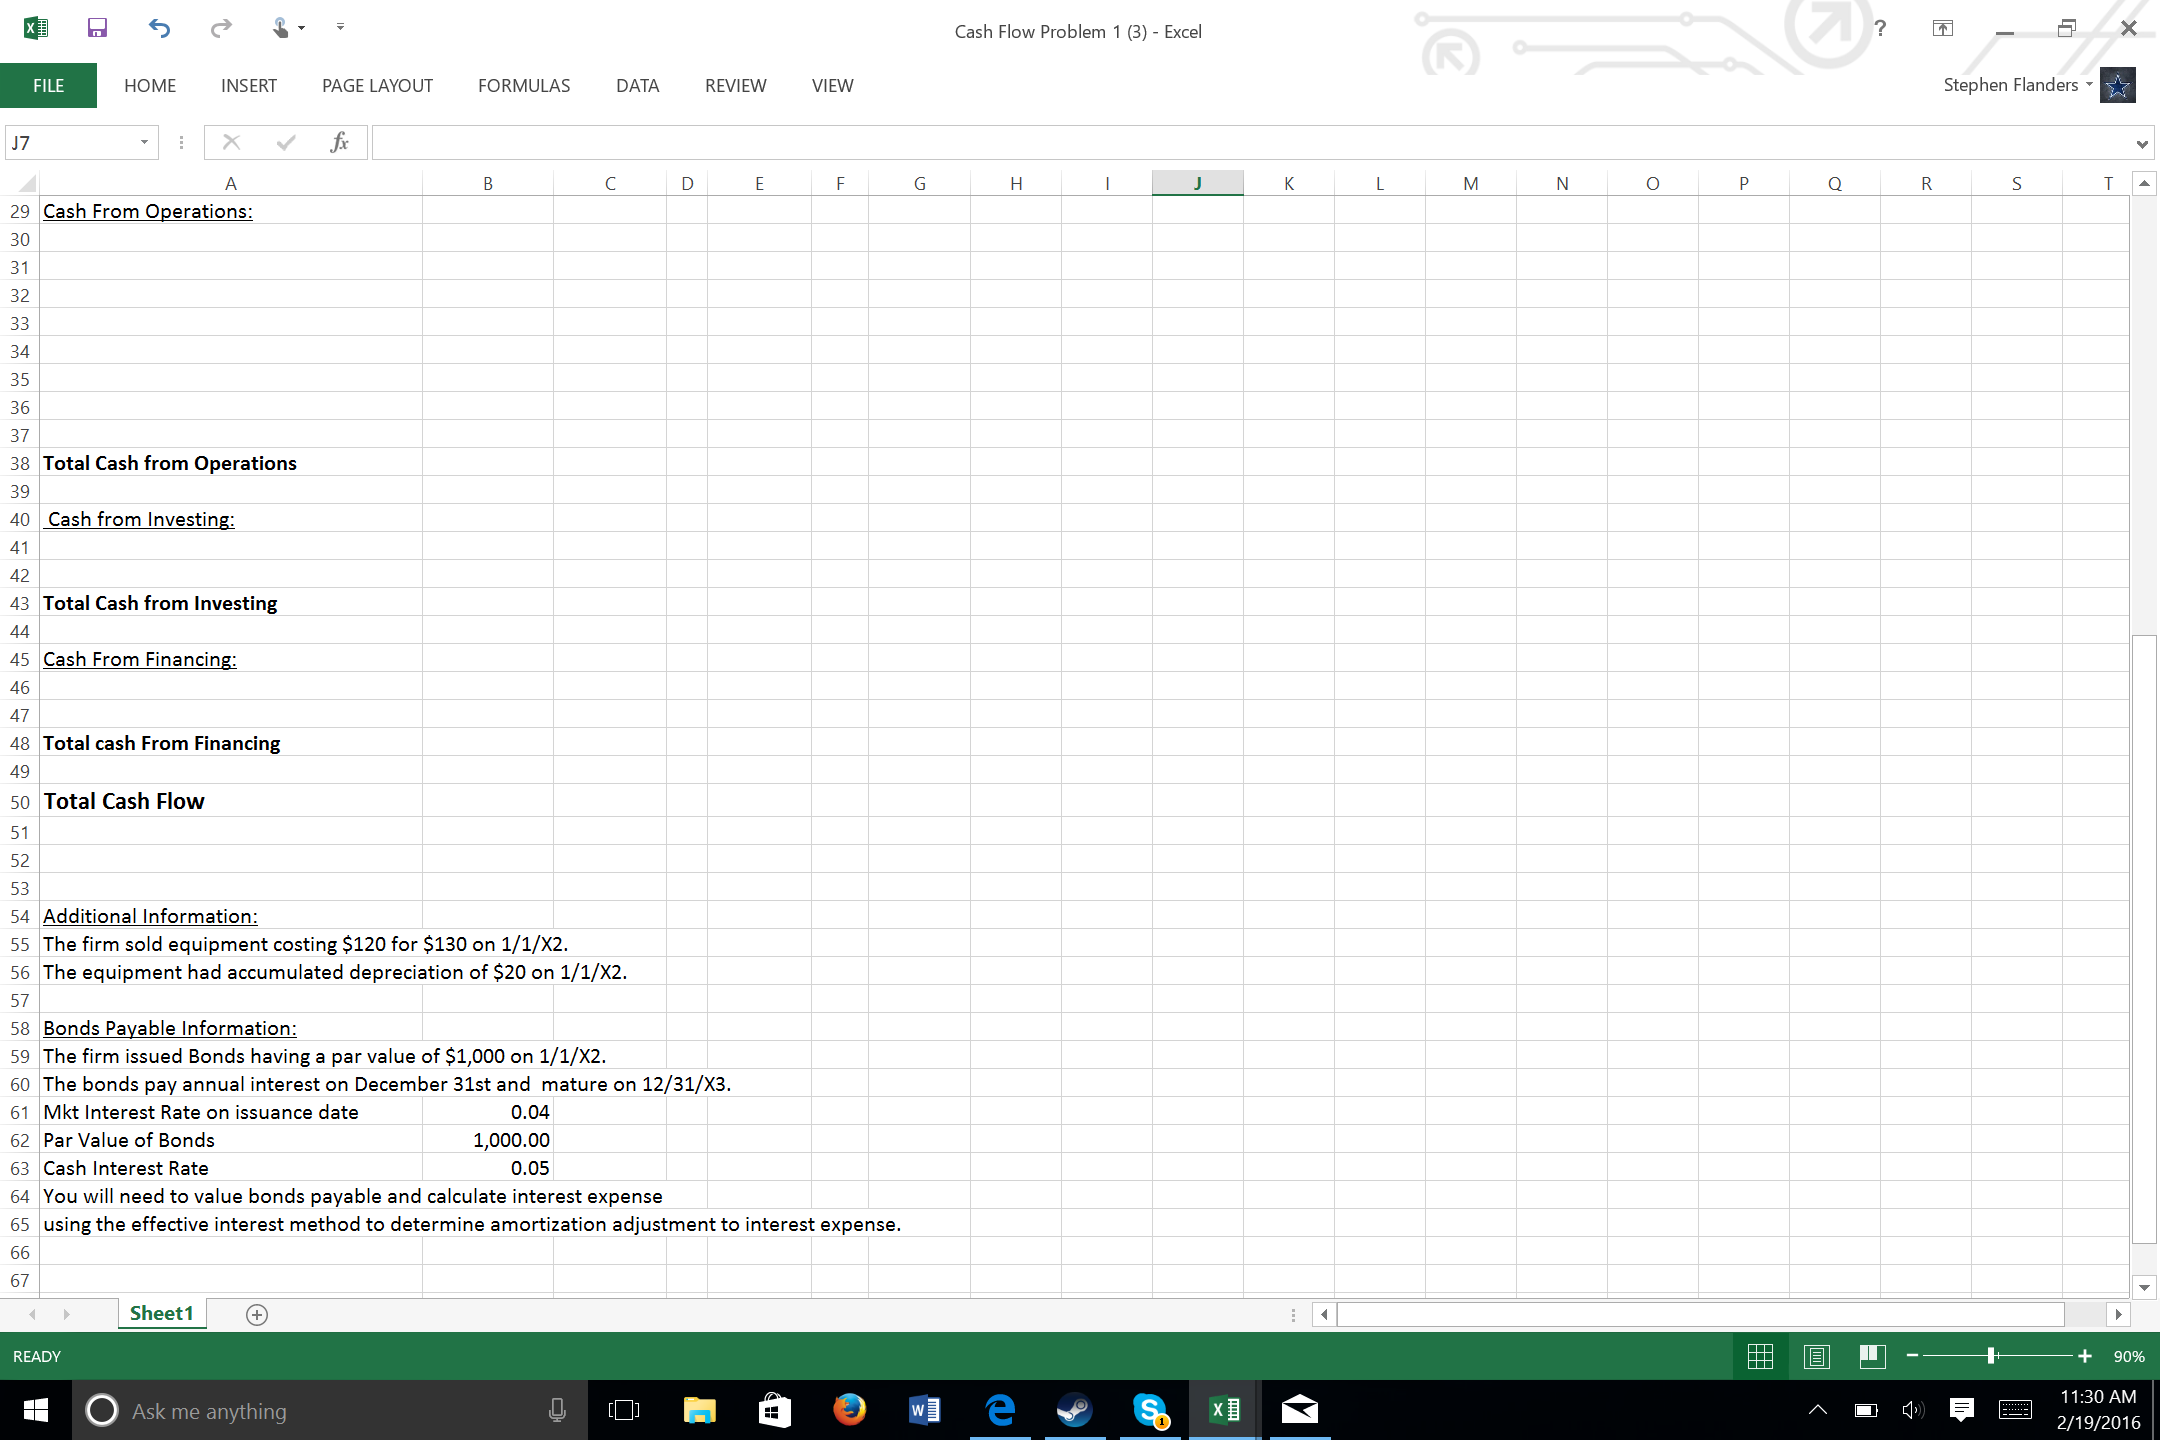
Task: Switch to the FORMULAS tab
Action: [524, 85]
